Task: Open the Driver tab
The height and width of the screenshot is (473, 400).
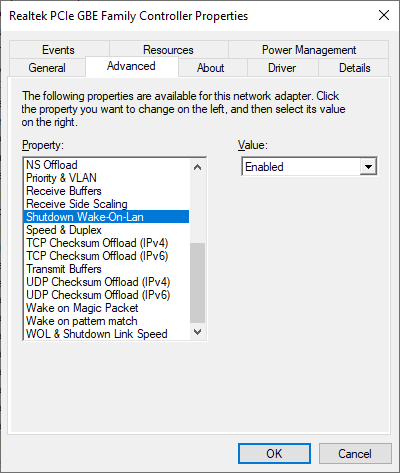Action: [282, 68]
